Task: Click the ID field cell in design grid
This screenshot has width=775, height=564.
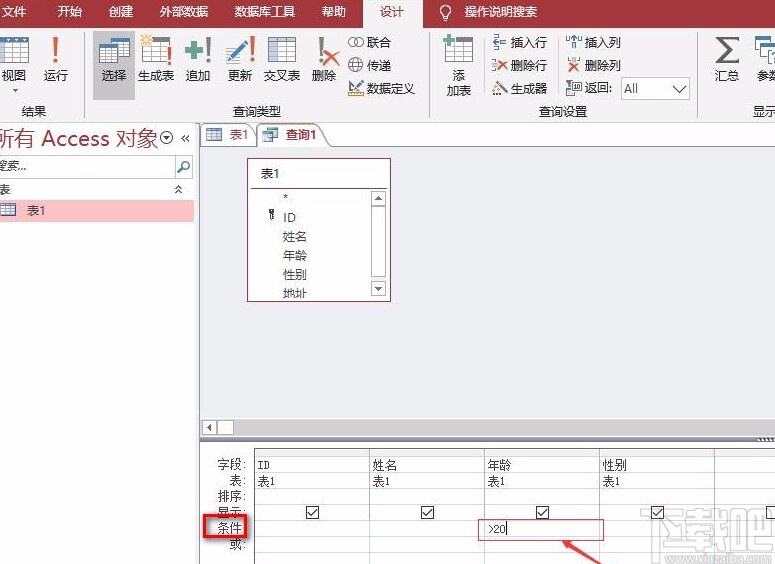Action: (312, 465)
